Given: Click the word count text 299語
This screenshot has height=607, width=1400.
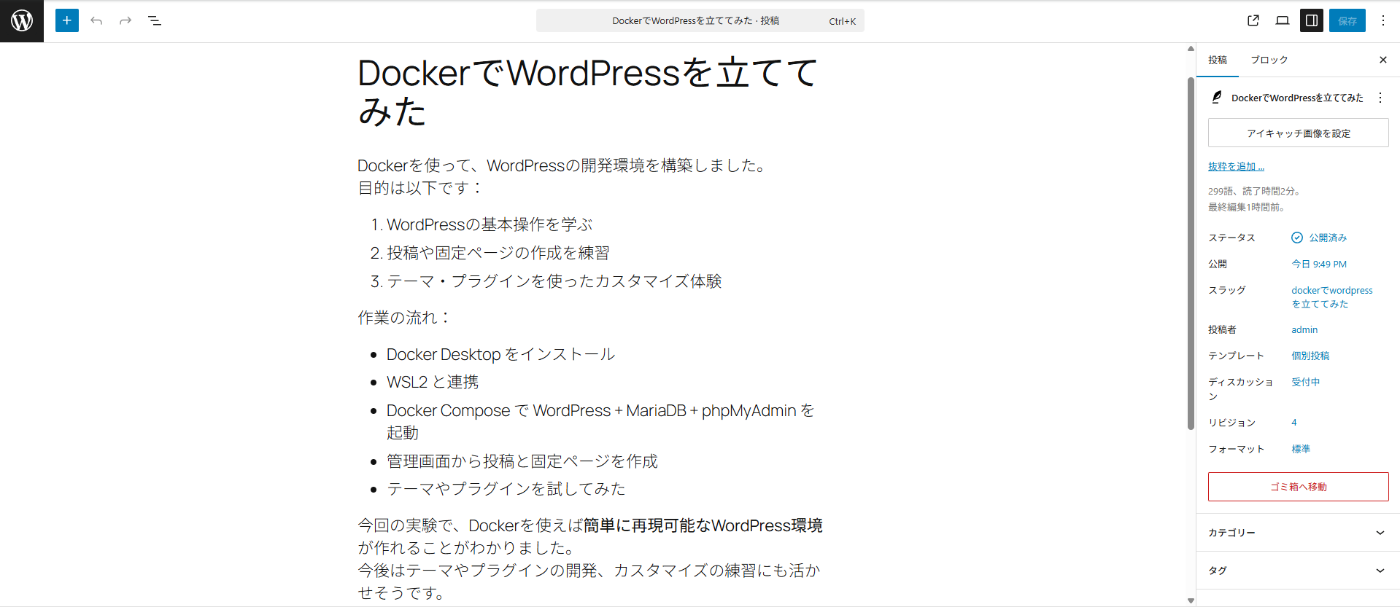Looking at the screenshot, I should [1220, 191].
